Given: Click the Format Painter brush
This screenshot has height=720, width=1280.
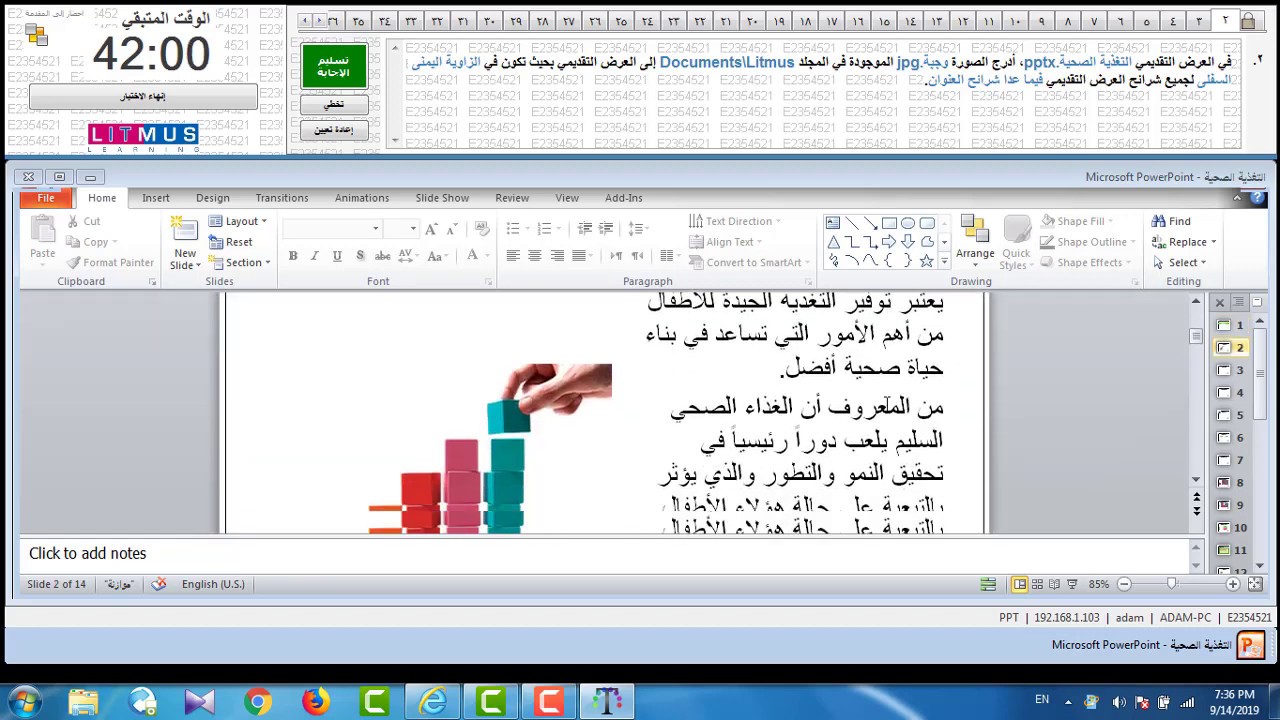Looking at the screenshot, I should pyautogui.click(x=110, y=263).
